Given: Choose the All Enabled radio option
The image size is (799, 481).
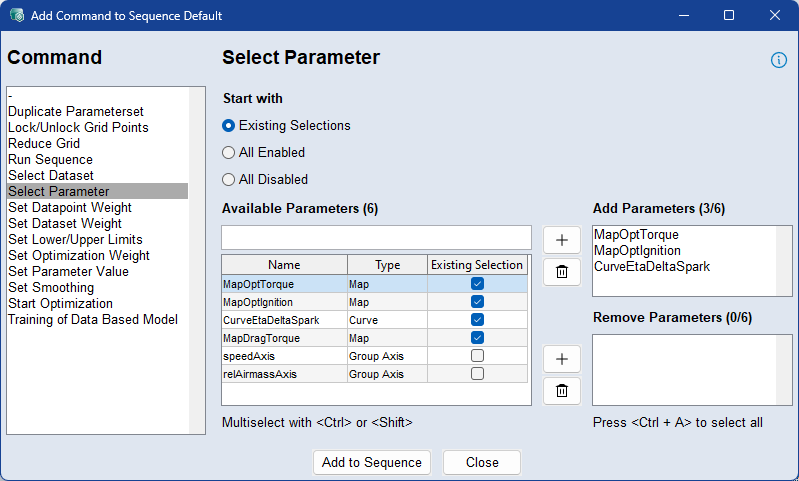Looking at the screenshot, I should [229, 153].
